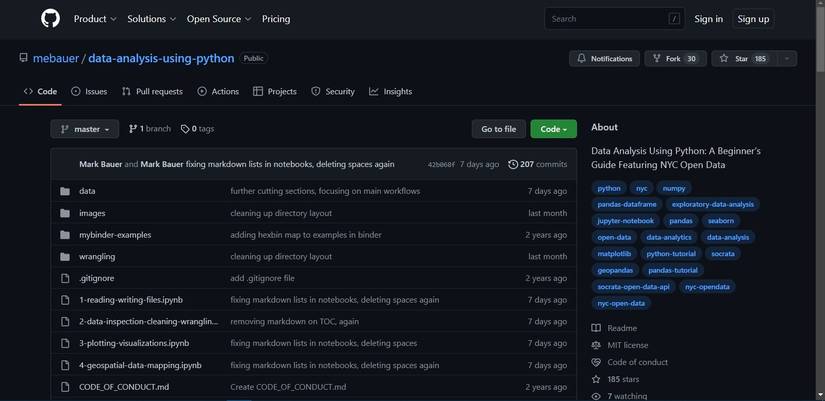Expand the Solutions menu
Screen dimensions: 825x401
pyautogui.click(x=152, y=19)
